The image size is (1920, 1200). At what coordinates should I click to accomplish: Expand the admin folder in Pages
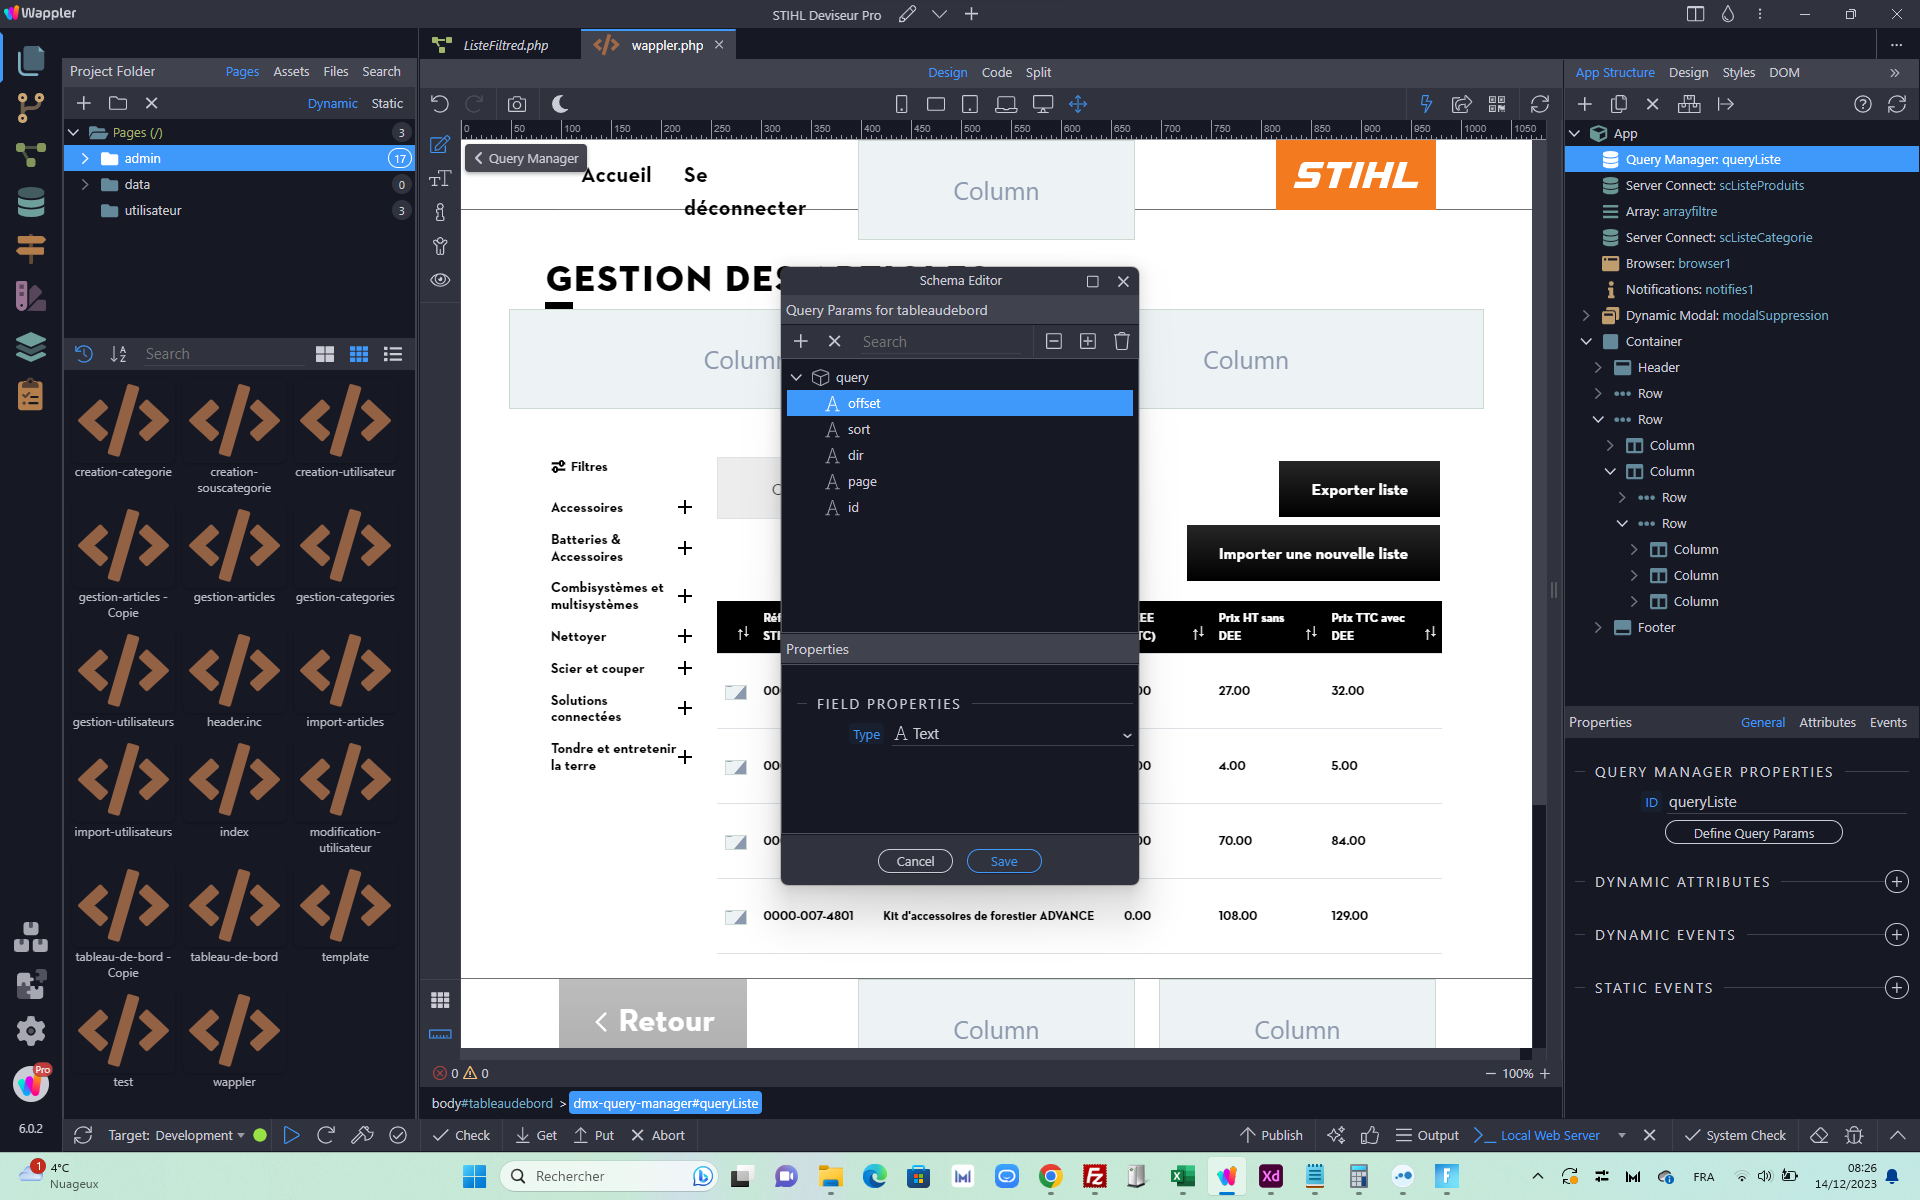85,159
